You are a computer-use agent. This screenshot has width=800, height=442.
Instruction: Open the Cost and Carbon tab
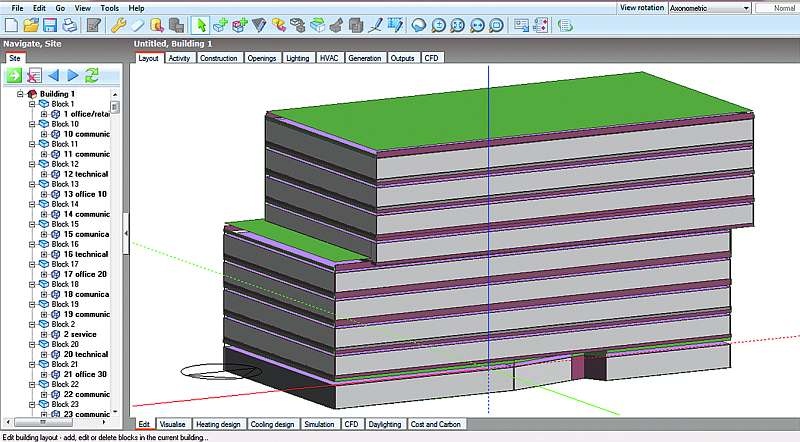coord(436,424)
